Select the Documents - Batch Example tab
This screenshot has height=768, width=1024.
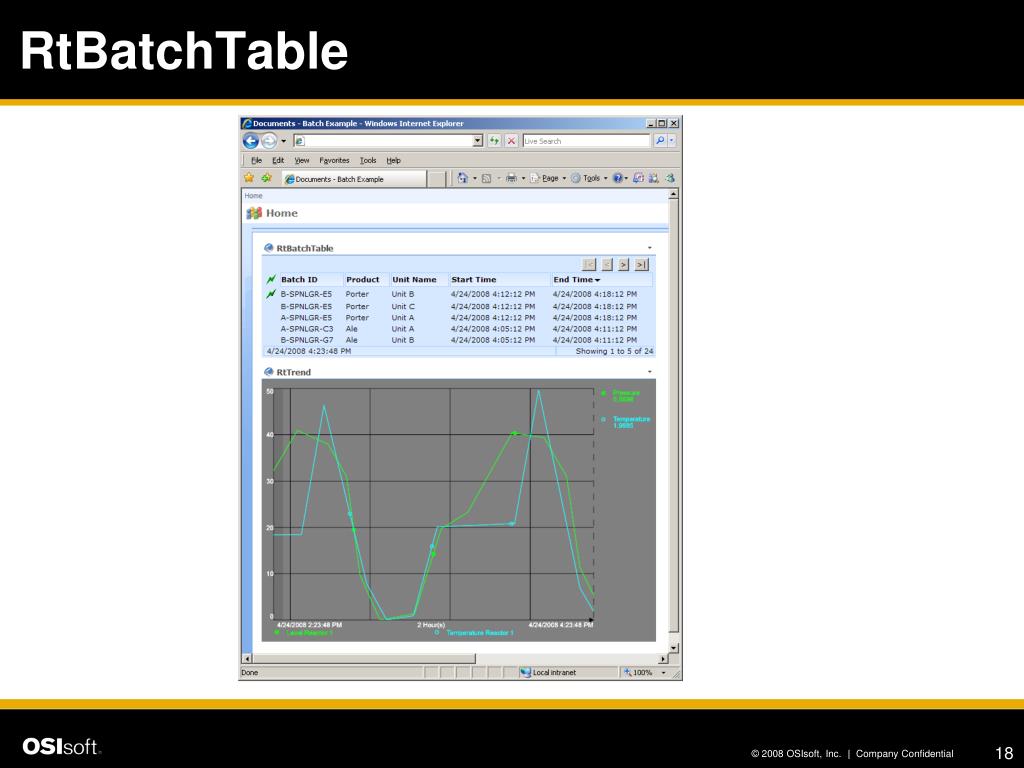354,178
